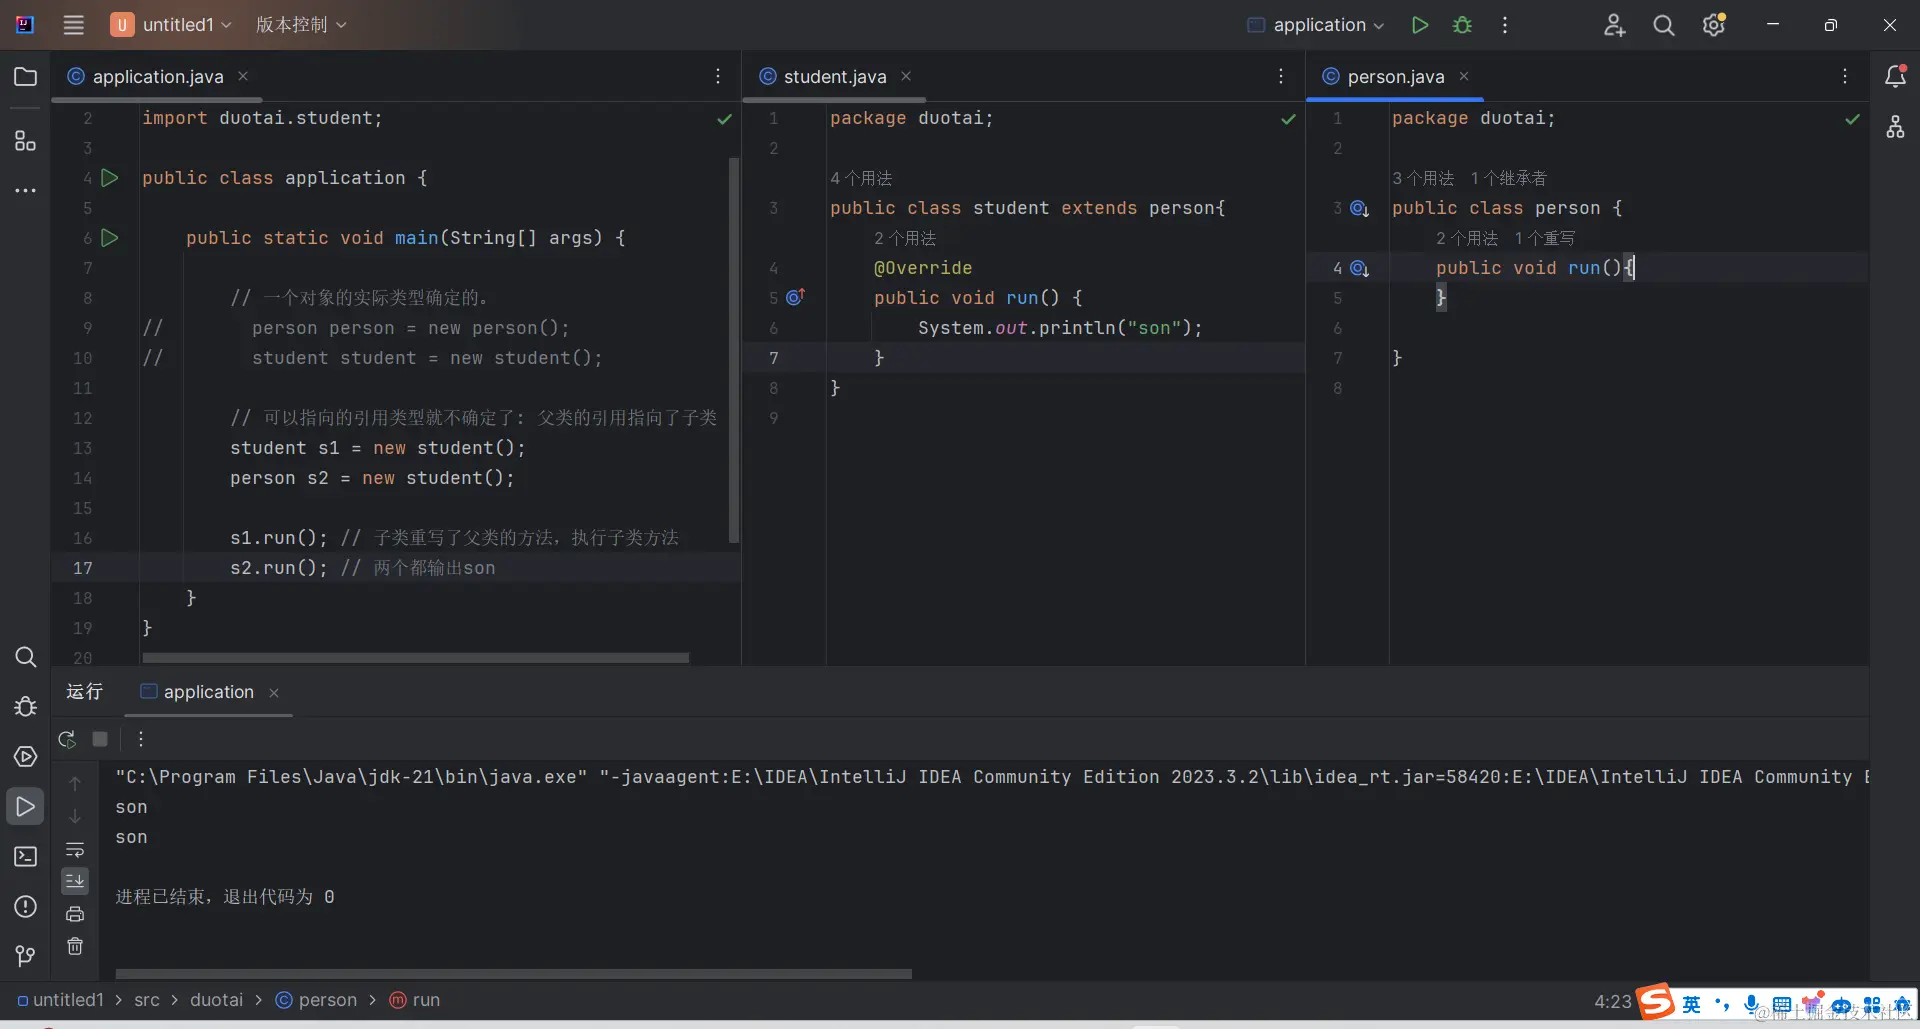Open the code with me user icon
The width and height of the screenshot is (1920, 1029).
coord(1614,25)
